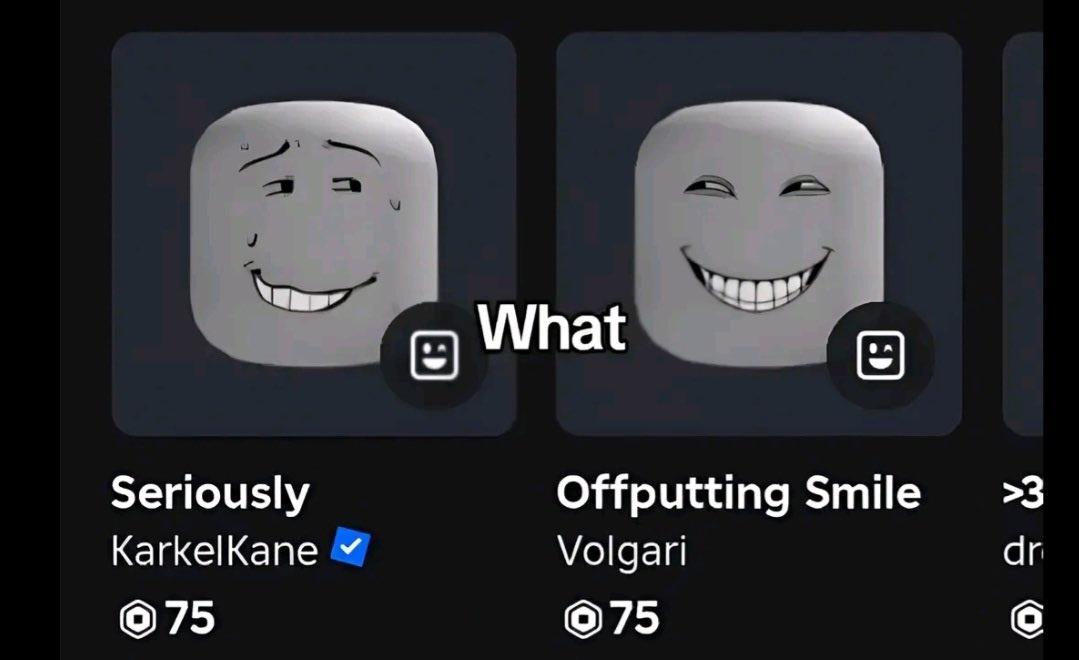This screenshot has width=1079, height=660.
Task: Click the cut-off "dr" creator name
Action: click(x=1023, y=551)
